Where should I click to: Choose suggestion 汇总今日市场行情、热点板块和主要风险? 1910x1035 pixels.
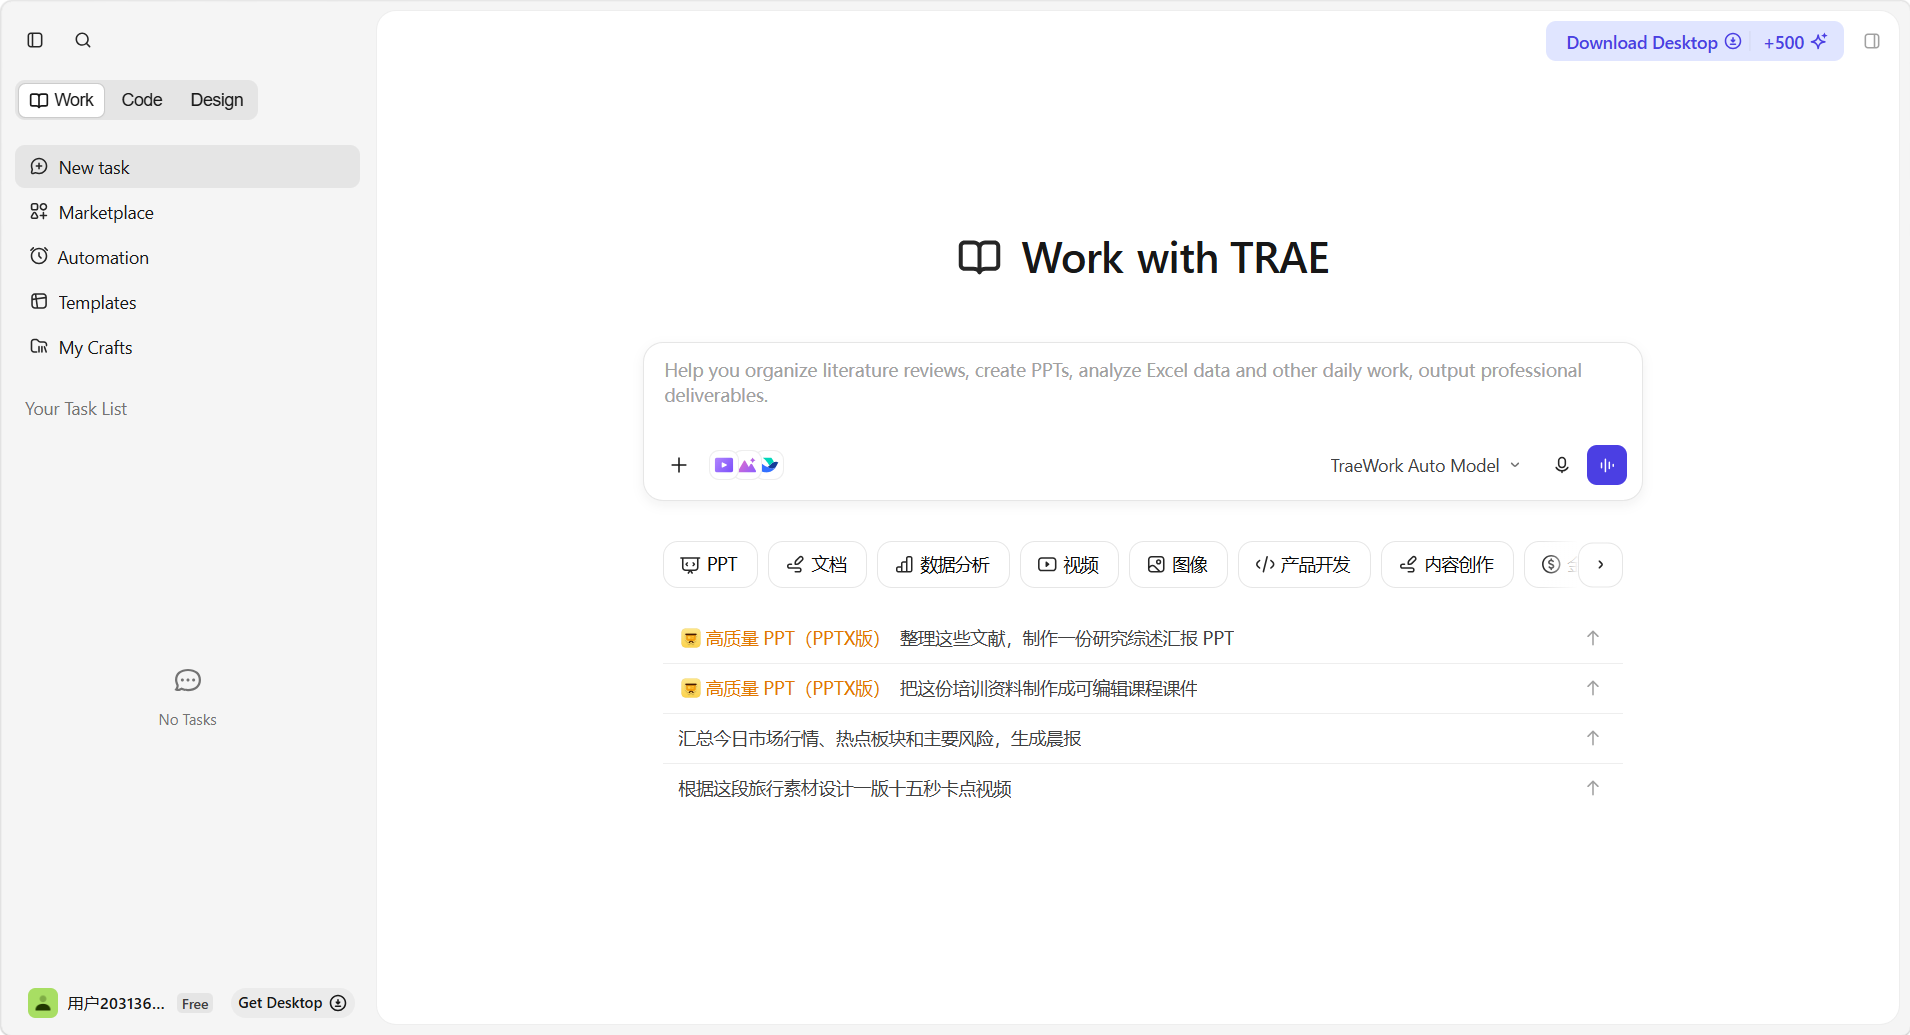(x=1142, y=738)
